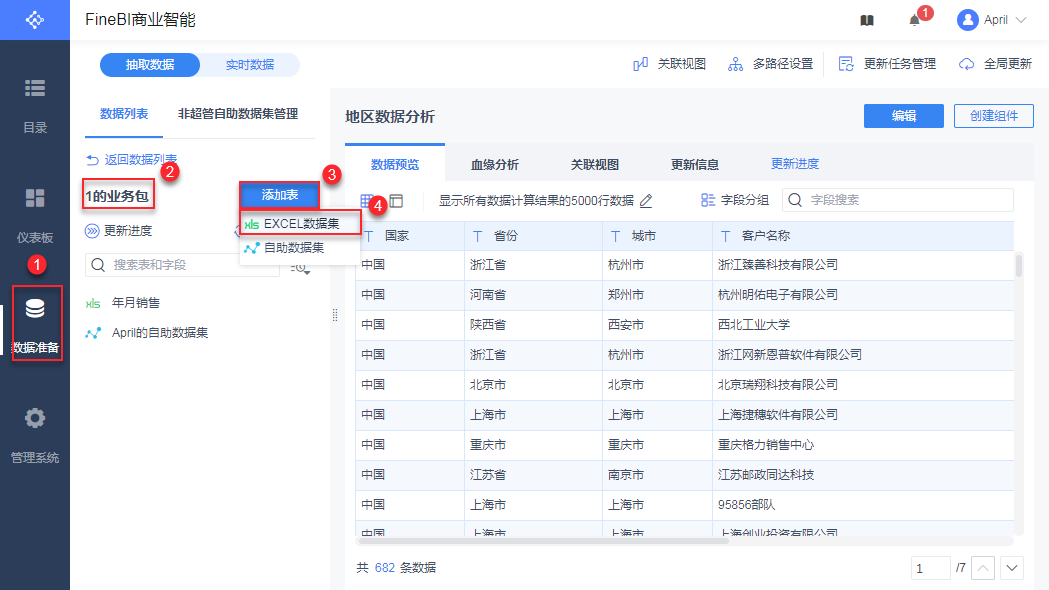Choose 自助数据集 from the menu
This screenshot has height=590, width=1049.
[x=300, y=248]
